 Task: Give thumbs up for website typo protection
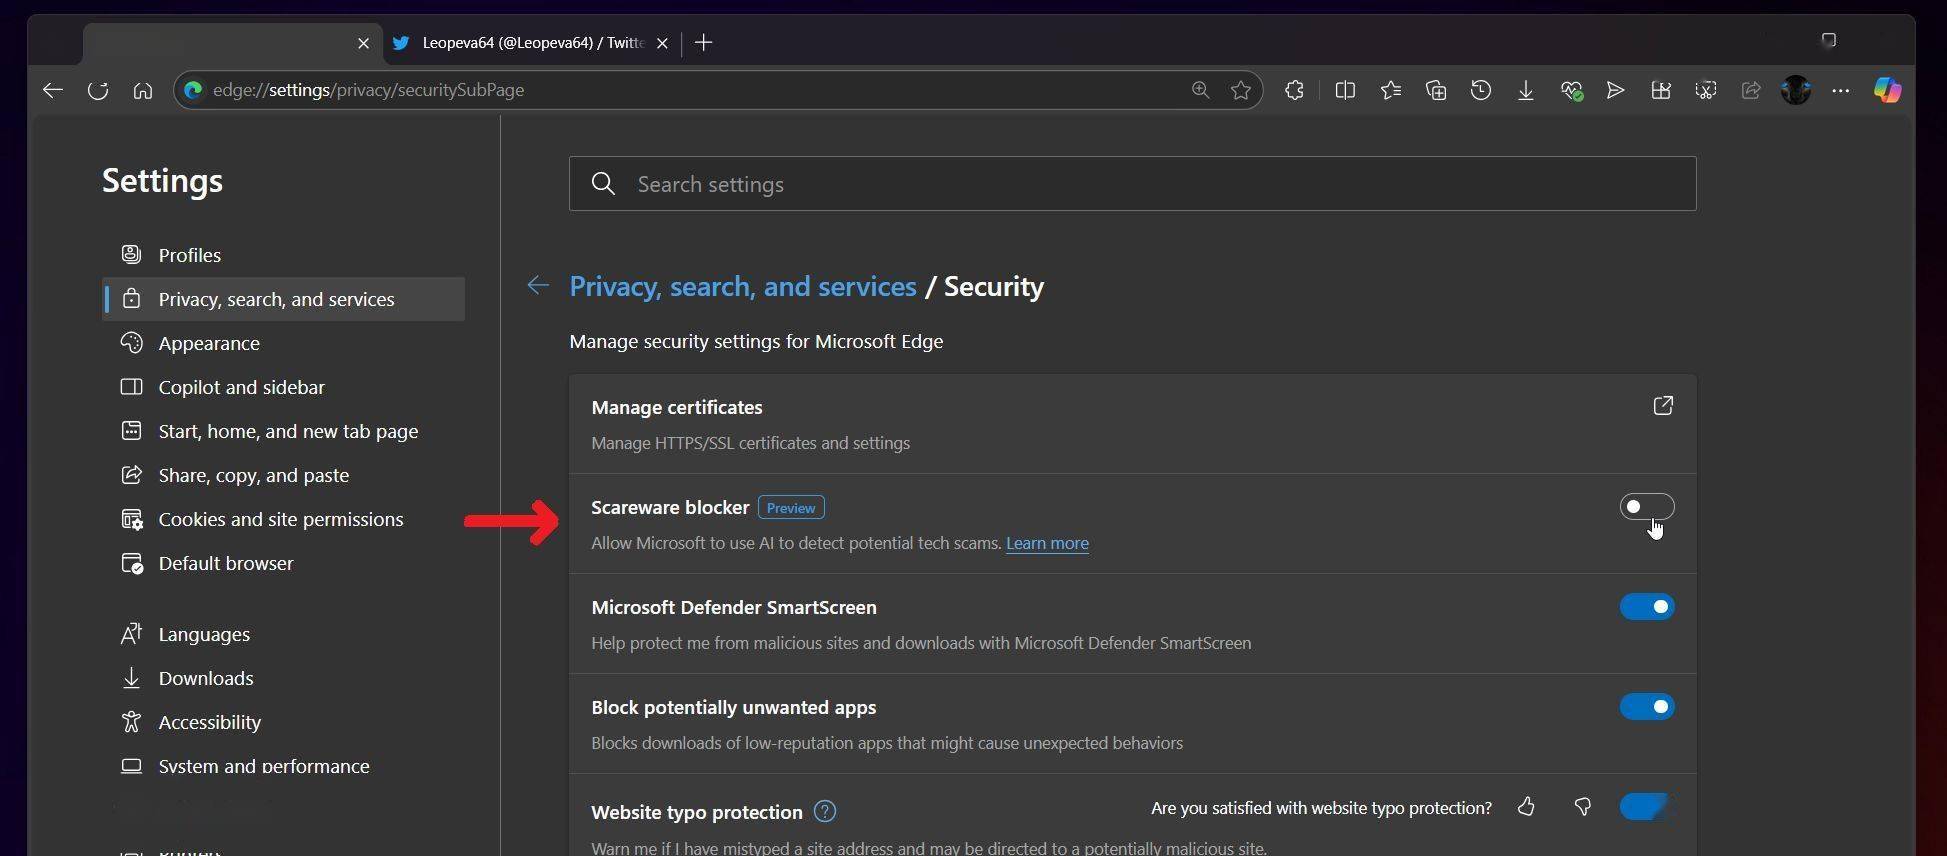1526,806
